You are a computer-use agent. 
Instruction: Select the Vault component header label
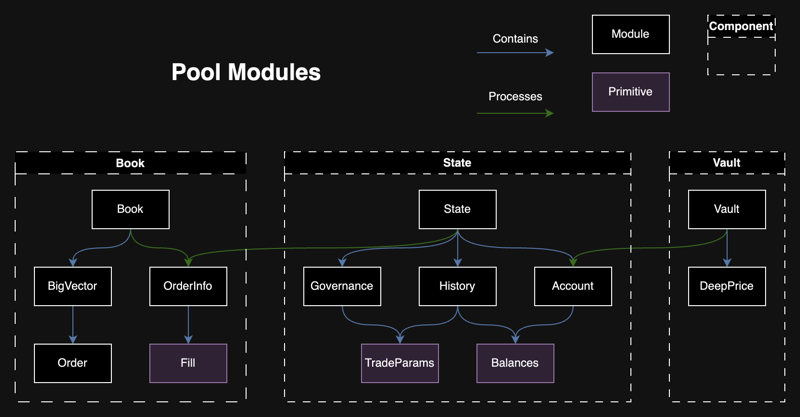click(x=727, y=163)
